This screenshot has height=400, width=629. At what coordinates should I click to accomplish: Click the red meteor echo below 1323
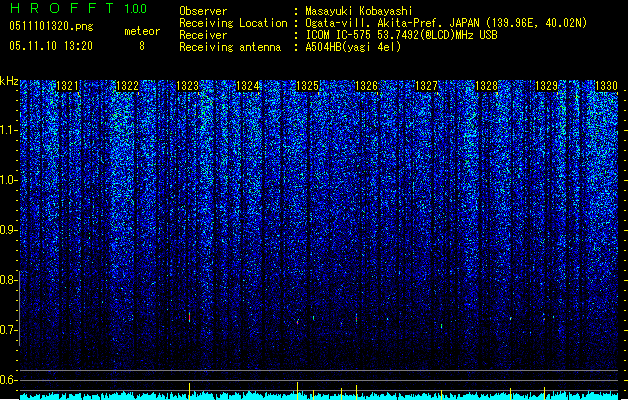coord(189,317)
